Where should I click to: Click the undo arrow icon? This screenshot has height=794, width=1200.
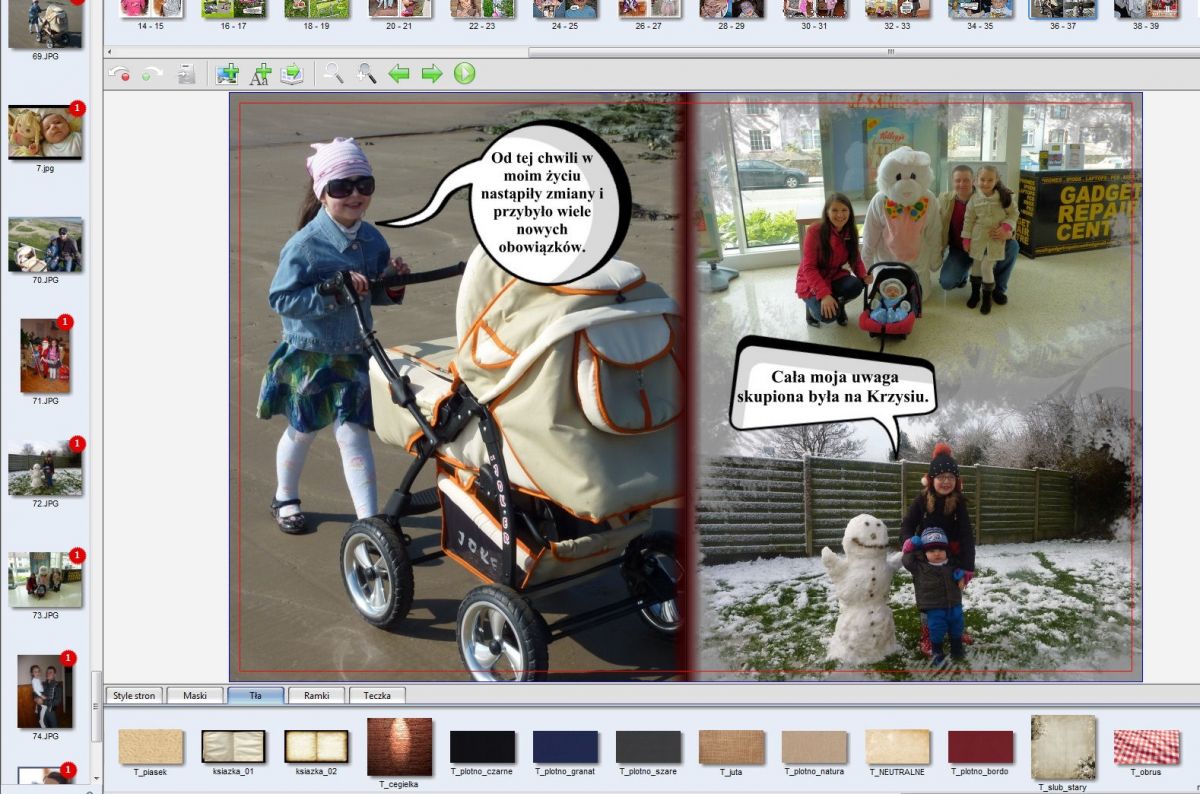(120, 73)
